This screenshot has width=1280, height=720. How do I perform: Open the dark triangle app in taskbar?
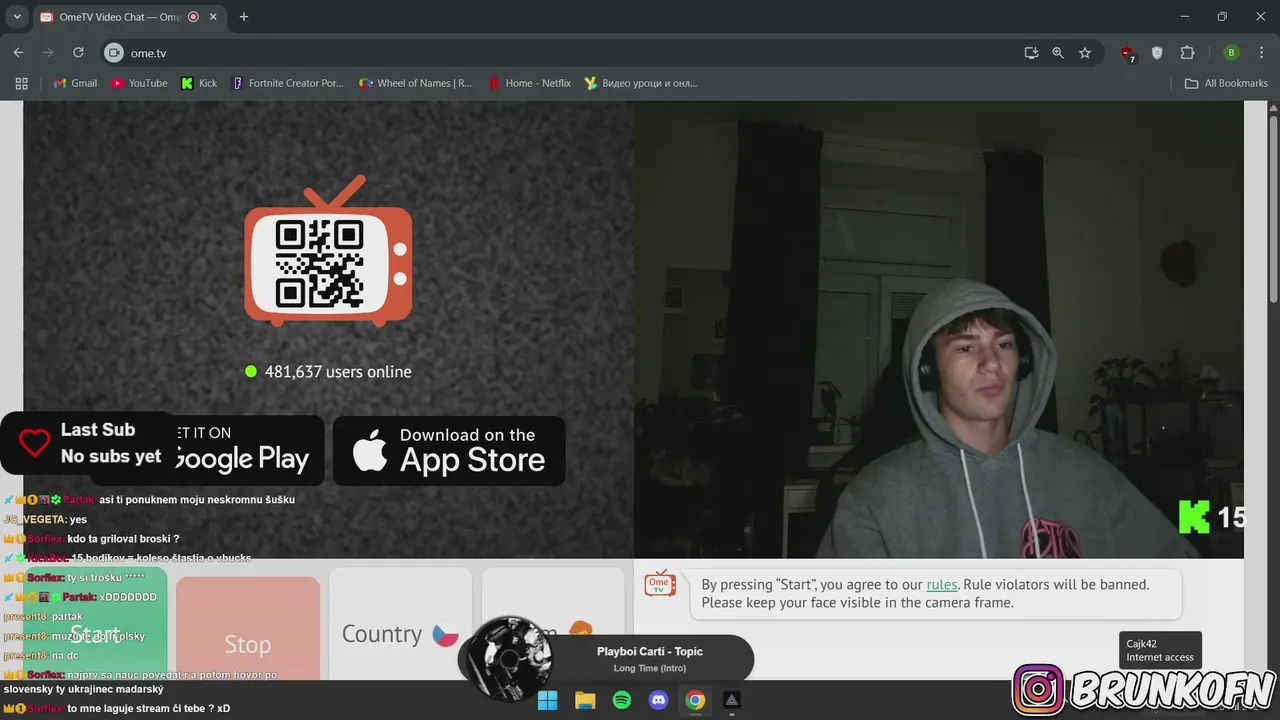[x=732, y=700]
